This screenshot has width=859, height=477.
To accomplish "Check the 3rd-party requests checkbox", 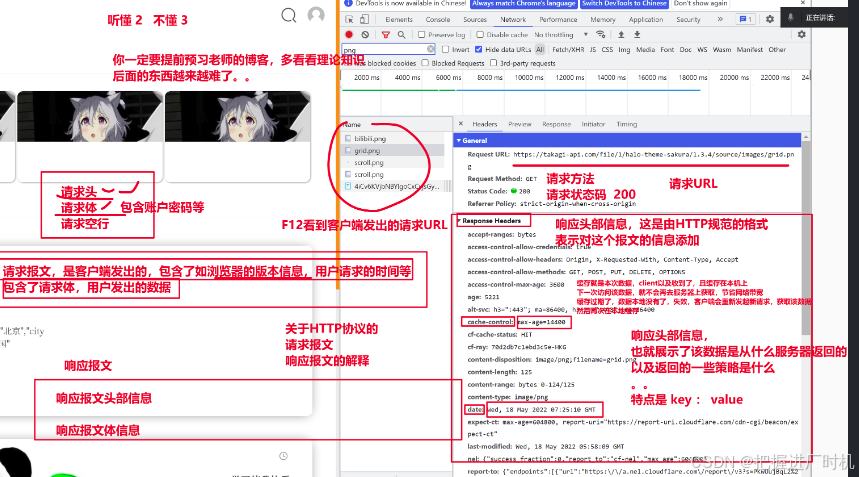I will point(494,63).
